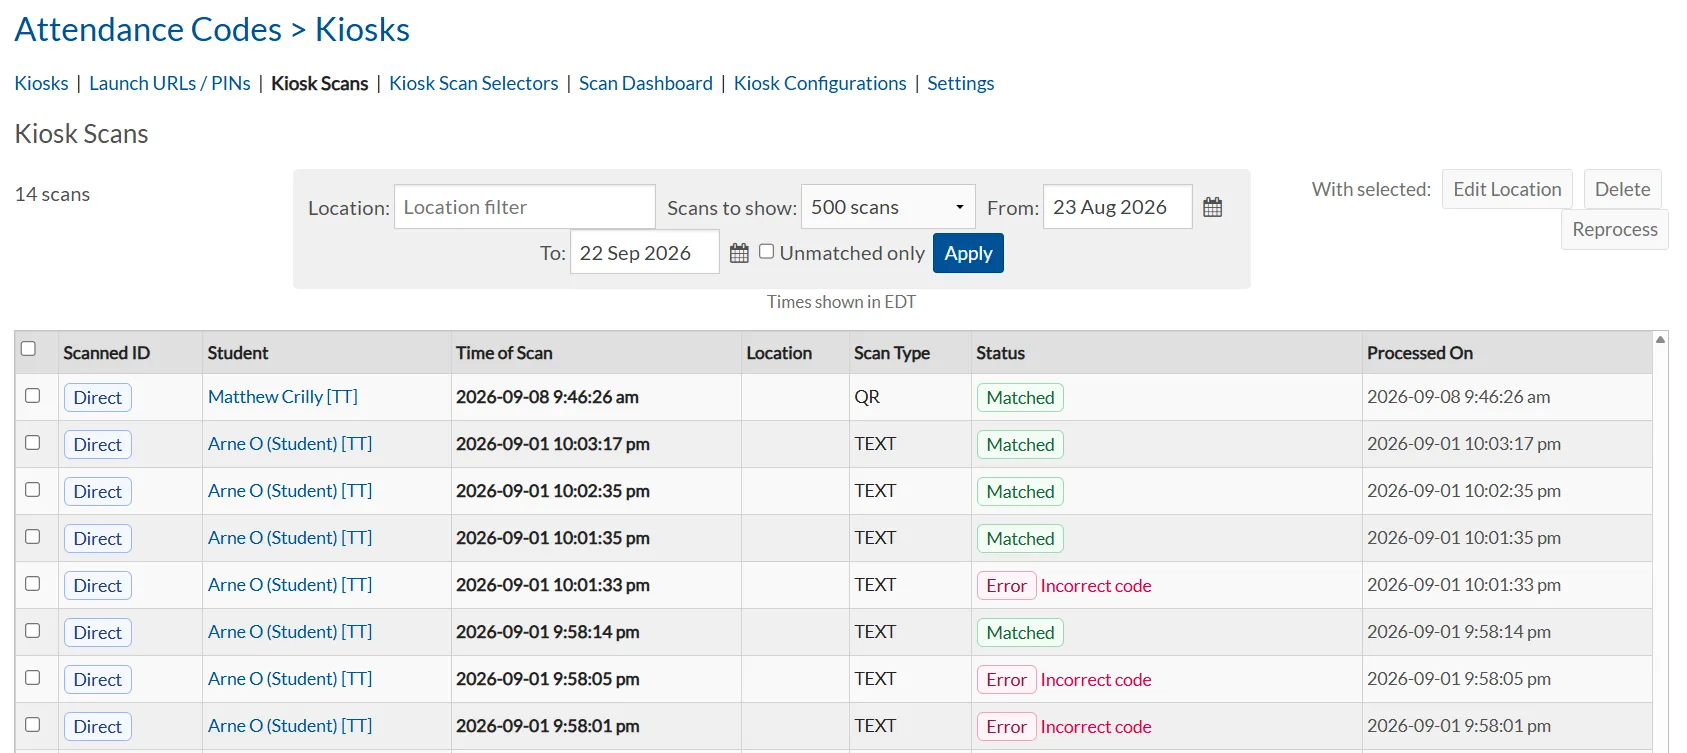The height and width of the screenshot is (753, 1687).
Task: Open Kiosk Configurations tab
Action: tap(820, 83)
